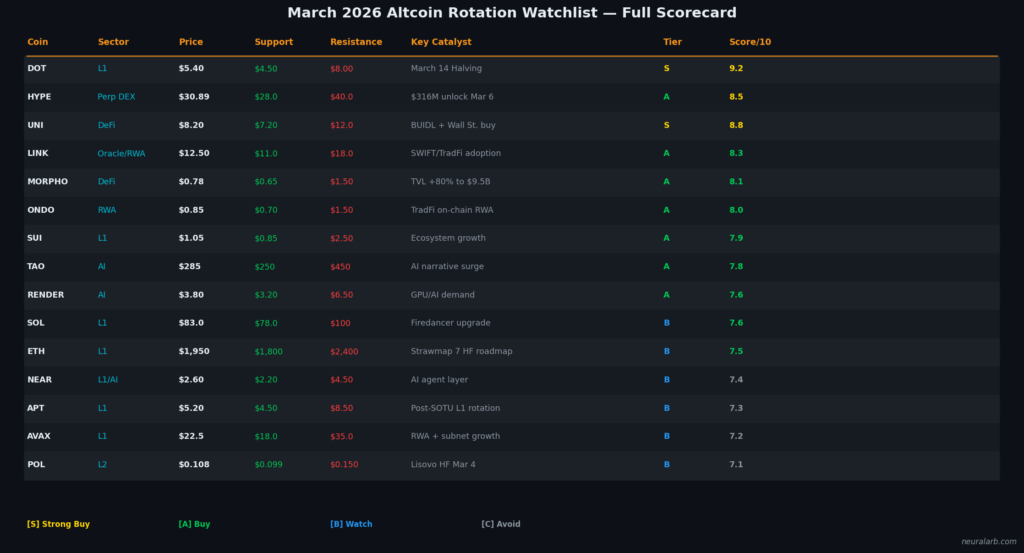Click the 8.8 score for UNI
Viewport: 1024px width, 553px height.
pyautogui.click(x=736, y=125)
